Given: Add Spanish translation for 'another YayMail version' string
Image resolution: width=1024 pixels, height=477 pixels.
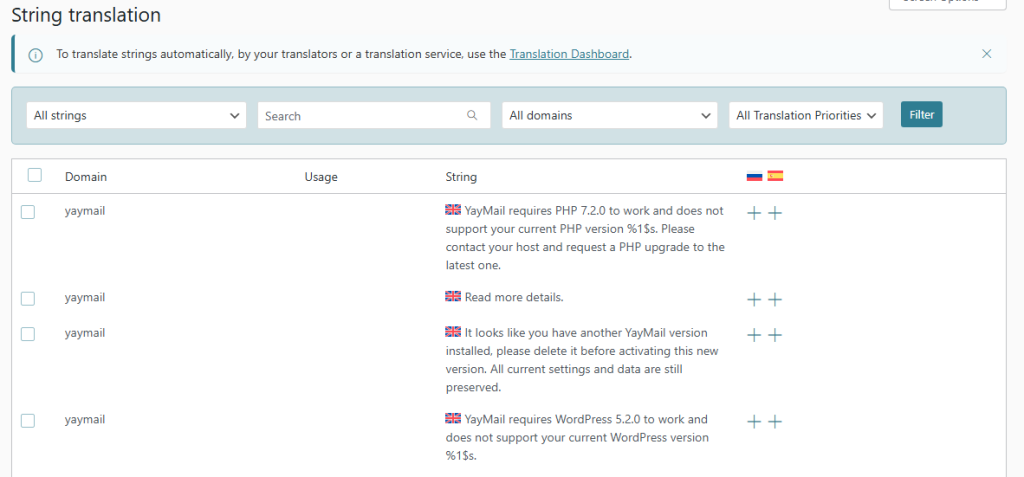Looking at the screenshot, I should [x=775, y=335].
